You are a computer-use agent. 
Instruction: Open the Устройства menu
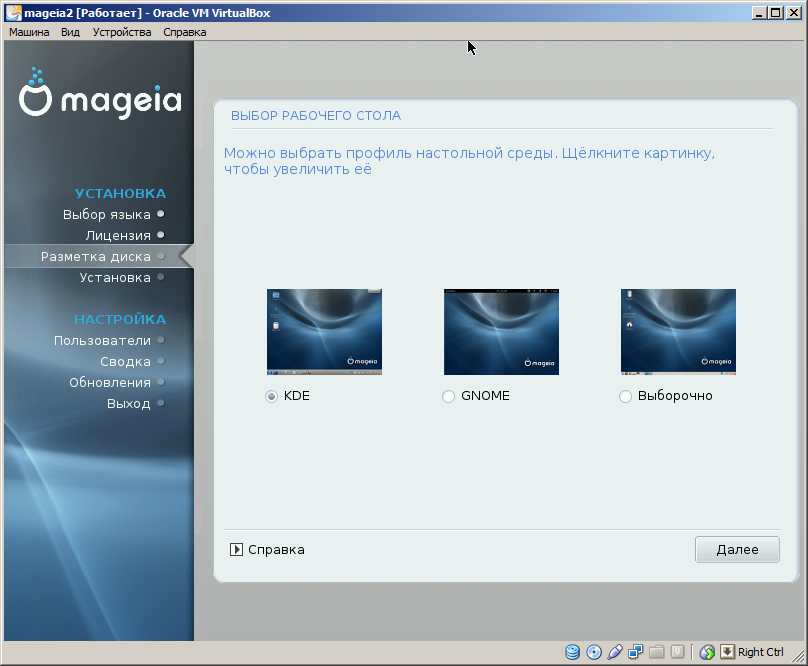click(x=122, y=32)
